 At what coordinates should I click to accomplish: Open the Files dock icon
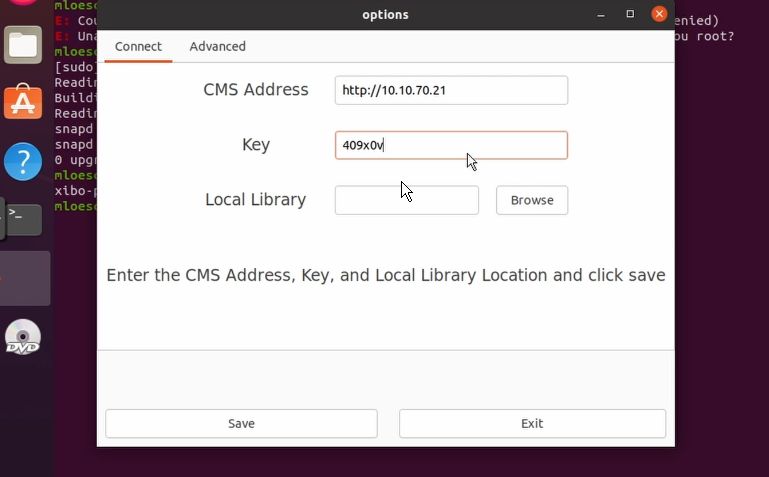click(x=23, y=44)
